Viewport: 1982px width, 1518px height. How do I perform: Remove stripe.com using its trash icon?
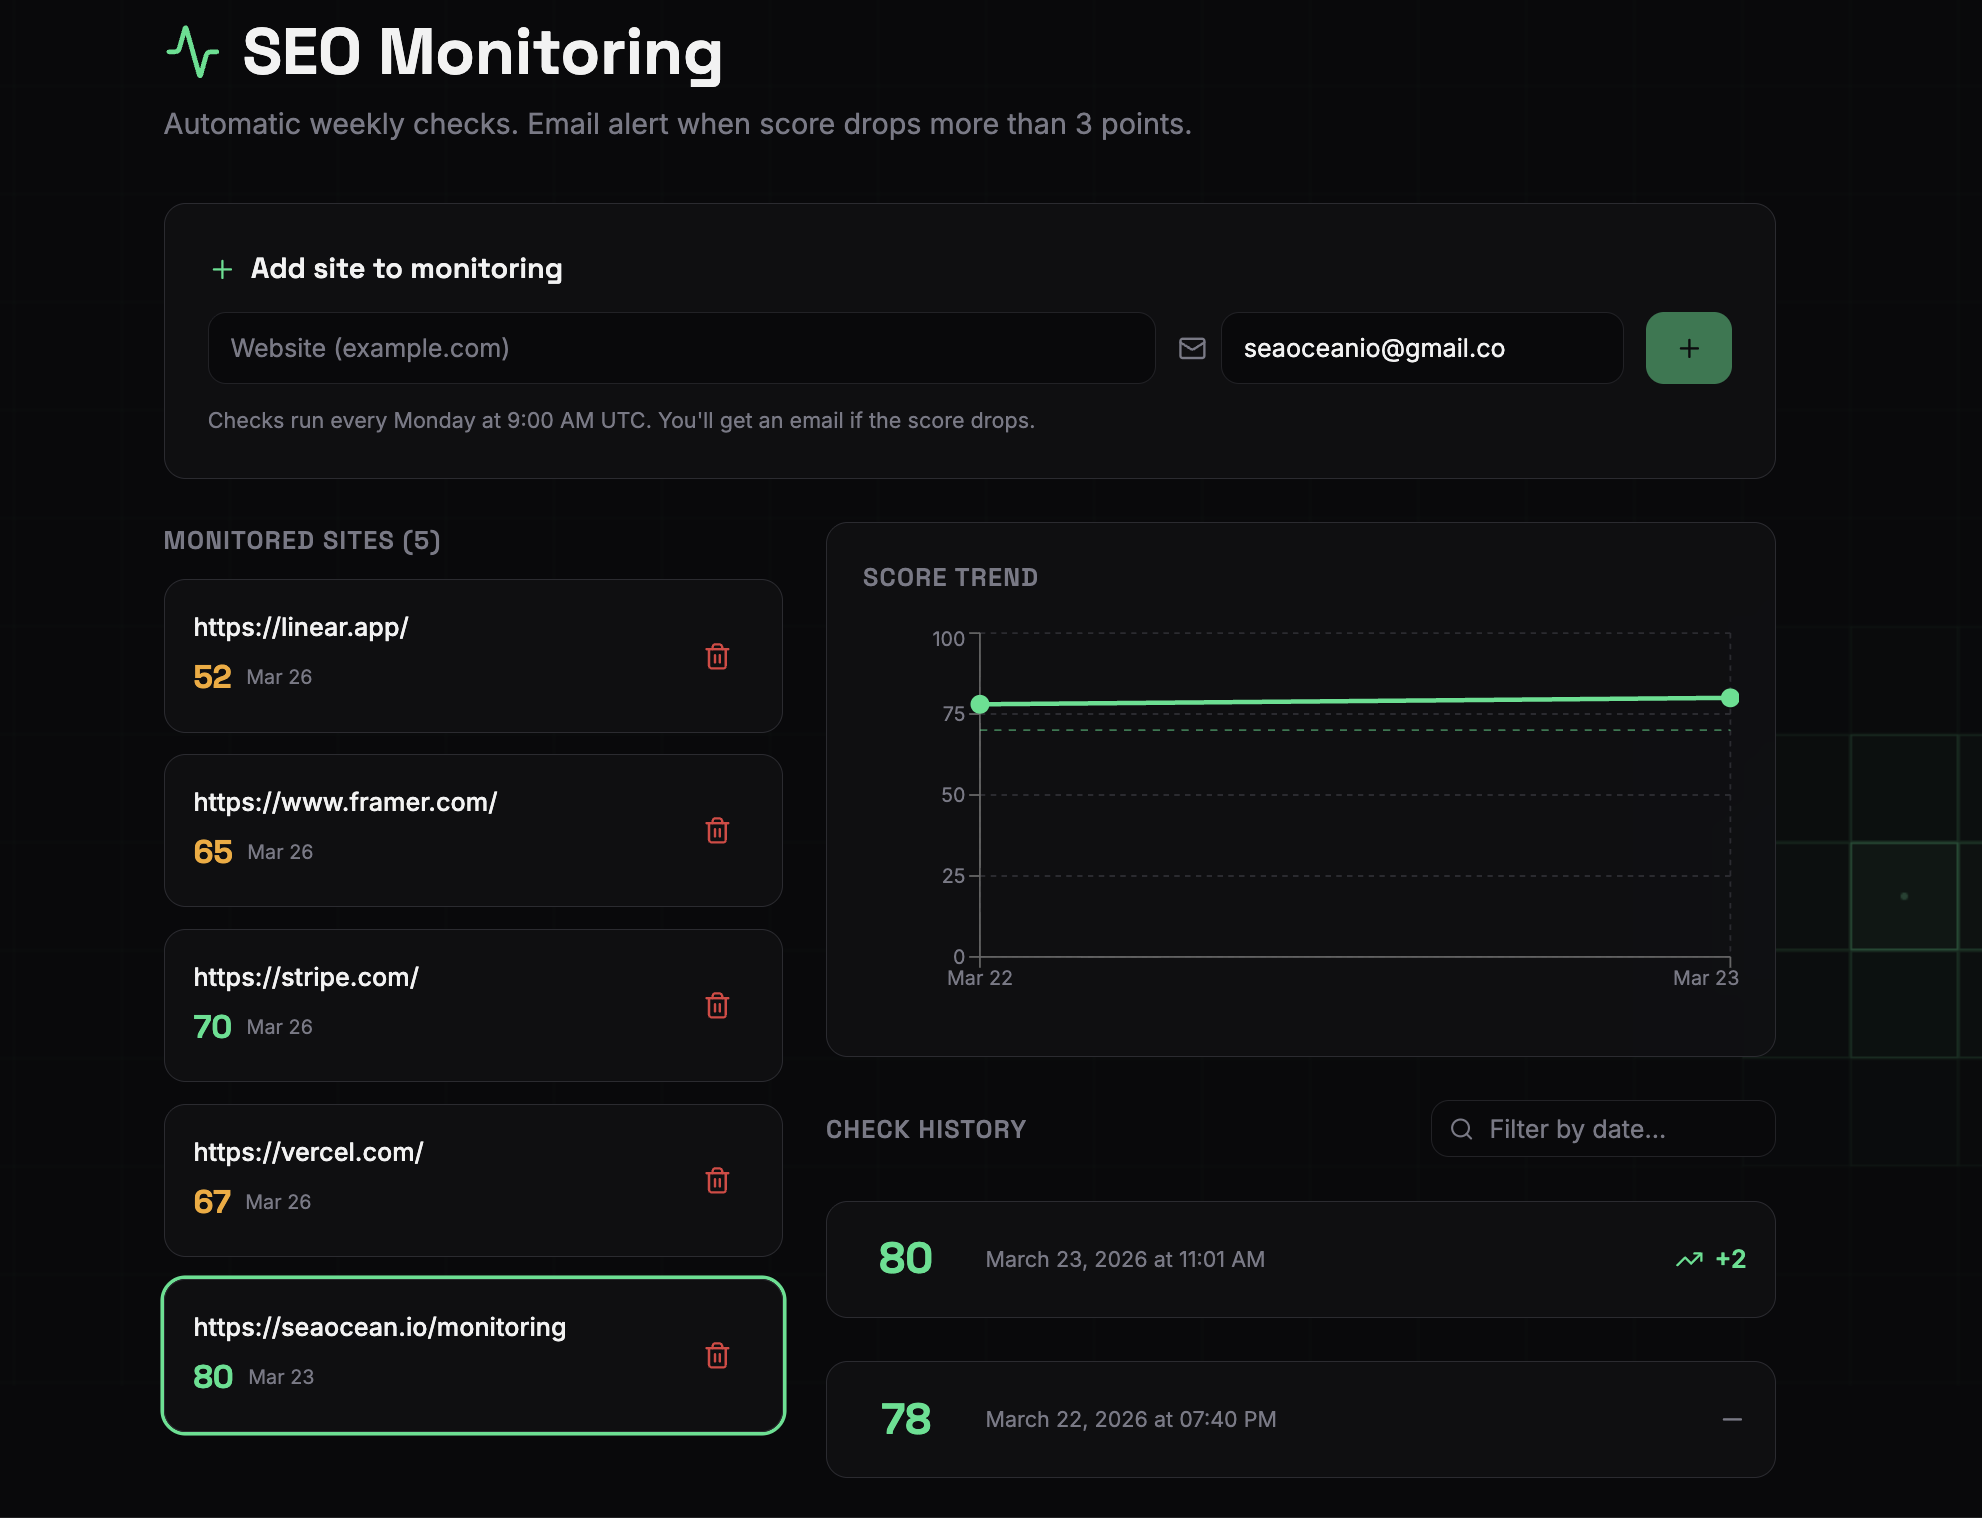tap(717, 1005)
